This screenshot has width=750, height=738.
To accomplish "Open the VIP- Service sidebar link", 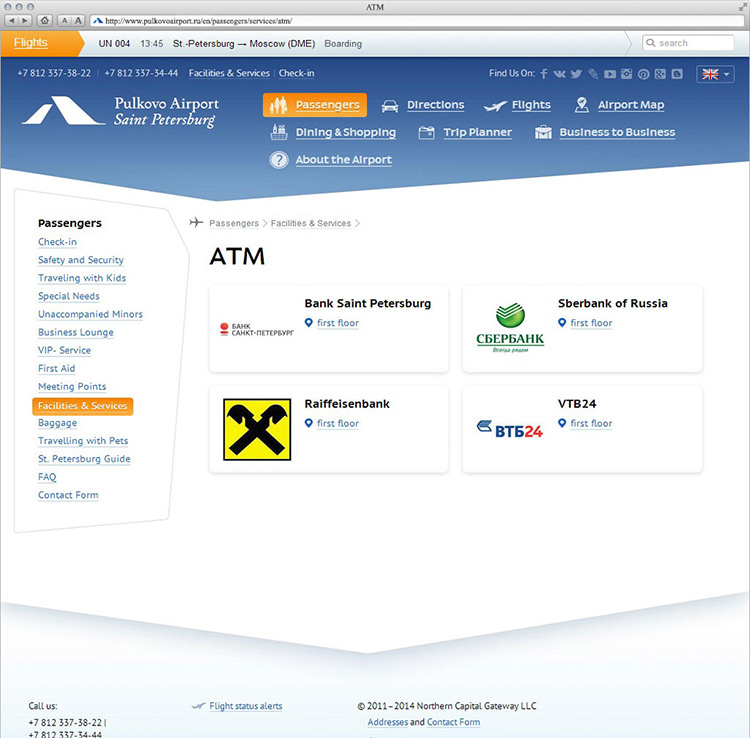I will point(65,350).
